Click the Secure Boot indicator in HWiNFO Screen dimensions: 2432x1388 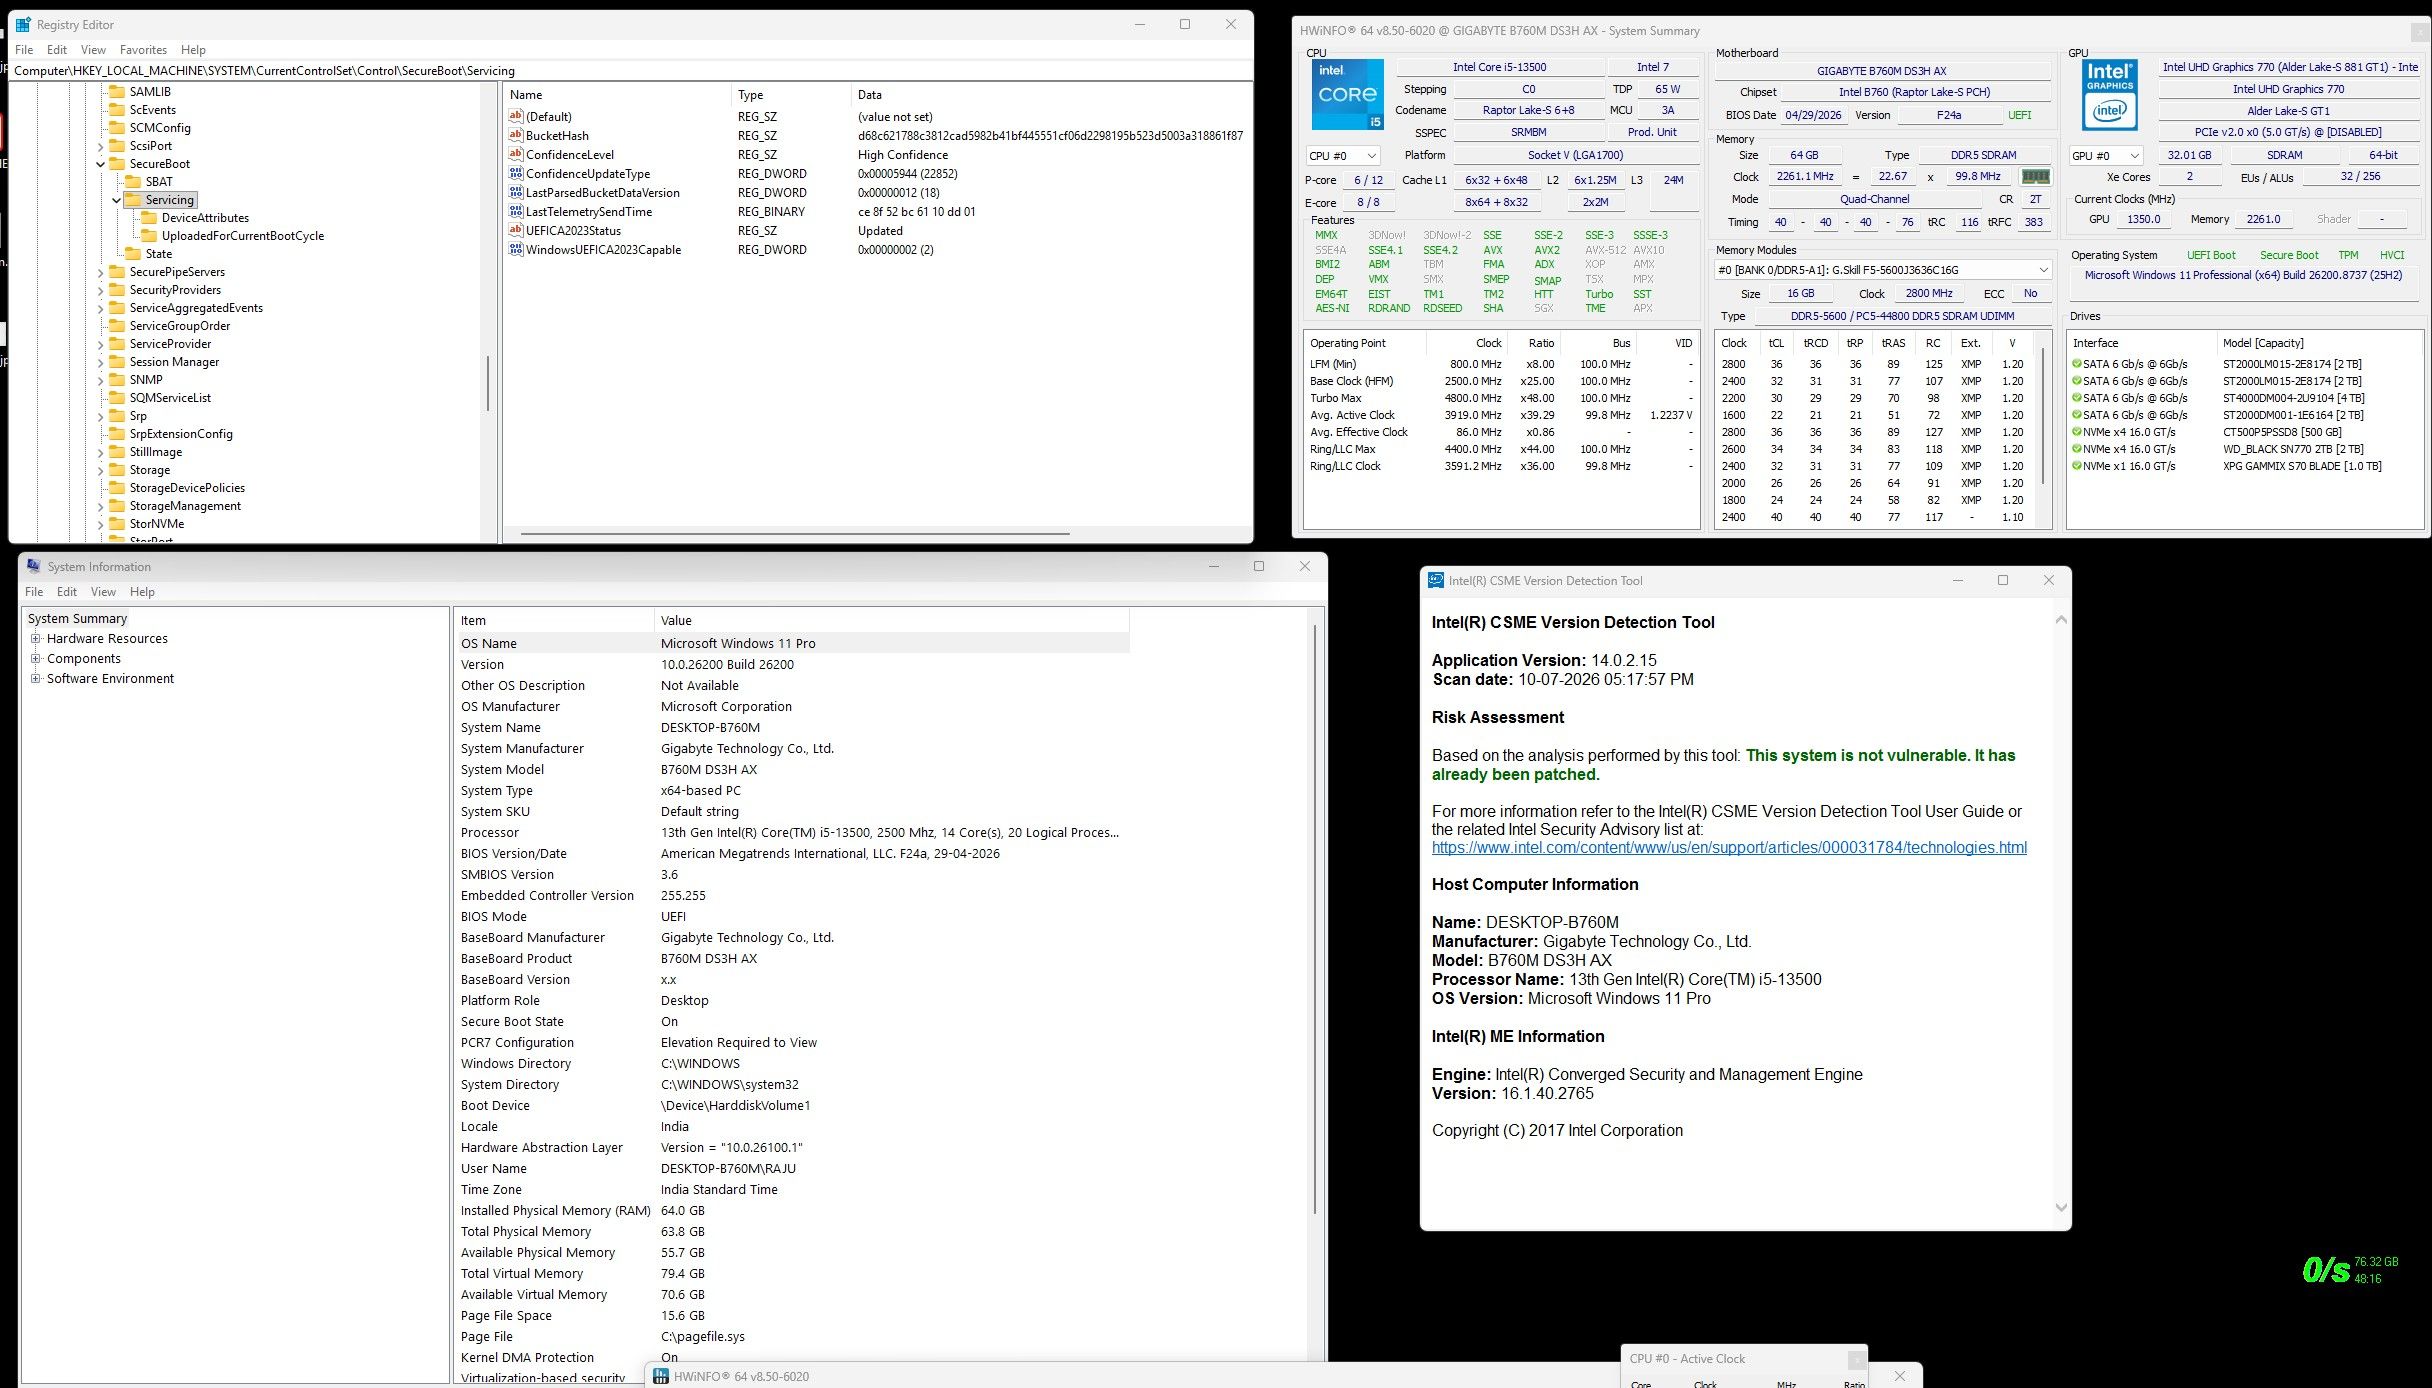pyautogui.click(x=2289, y=255)
